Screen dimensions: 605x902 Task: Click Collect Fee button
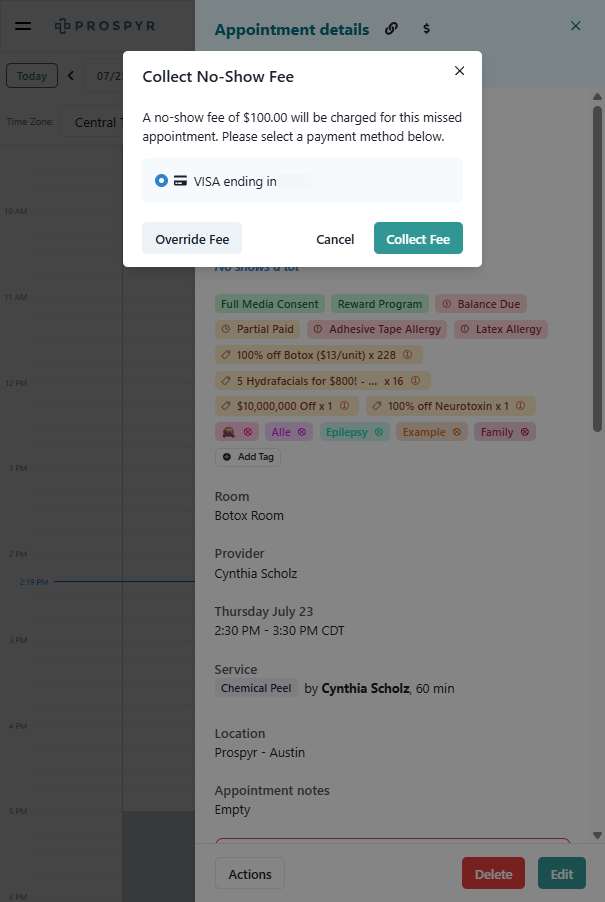click(418, 239)
